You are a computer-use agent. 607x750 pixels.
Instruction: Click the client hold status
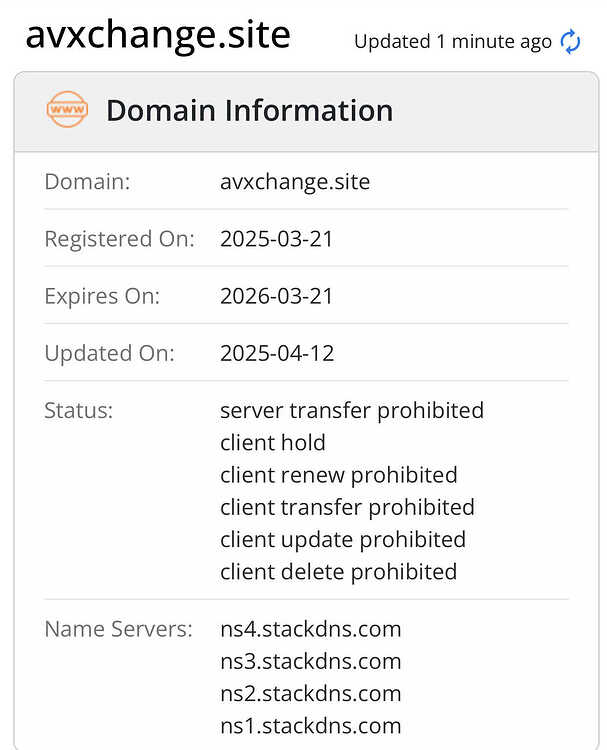(x=273, y=442)
